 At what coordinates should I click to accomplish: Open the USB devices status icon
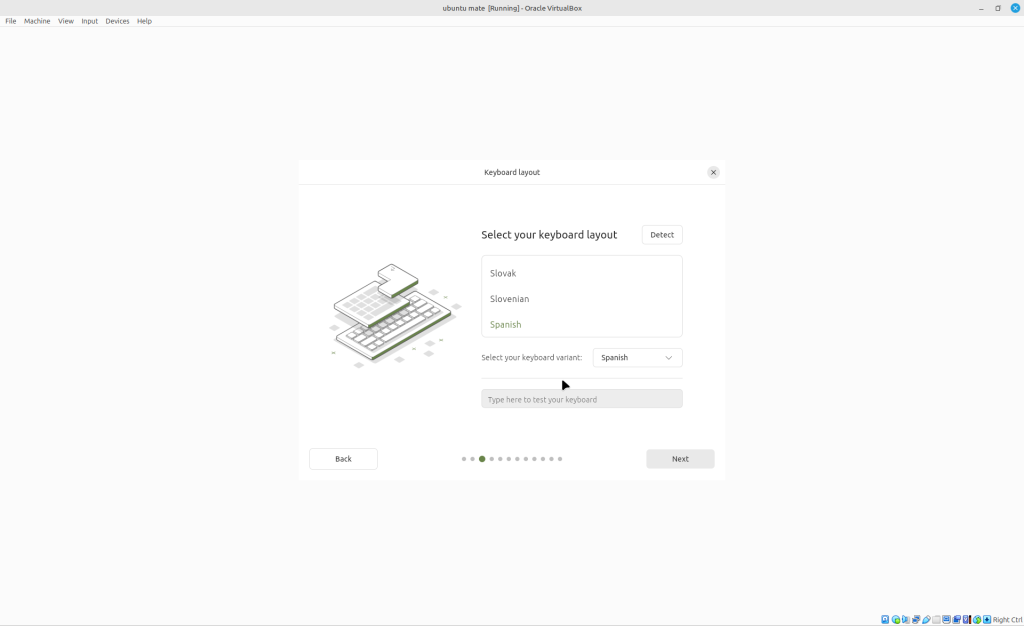(926, 619)
